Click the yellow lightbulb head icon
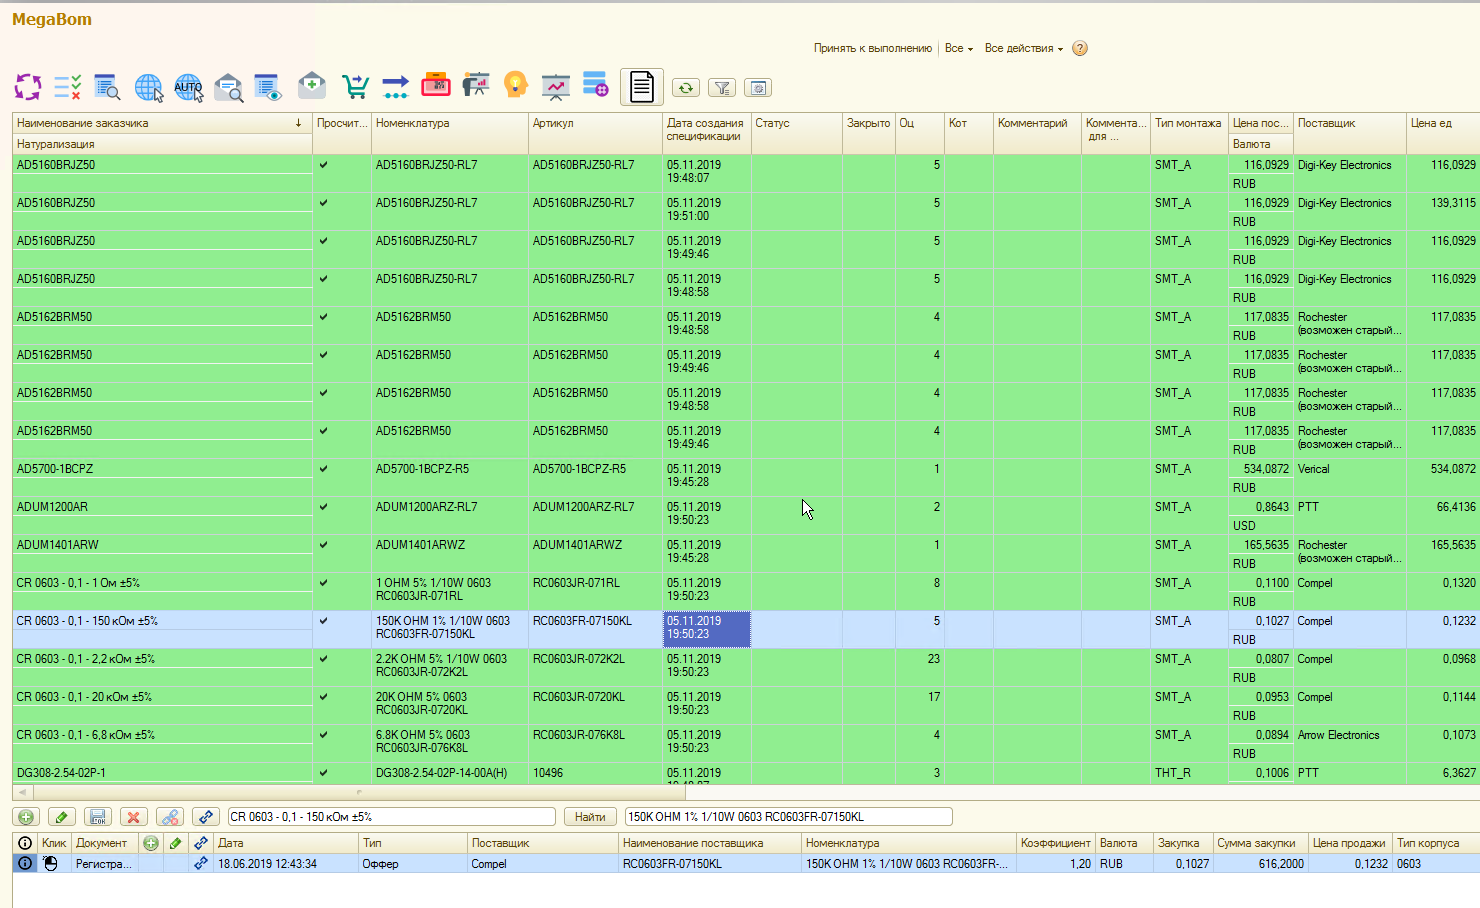The height and width of the screenshot is (908, 1480). 515,86
